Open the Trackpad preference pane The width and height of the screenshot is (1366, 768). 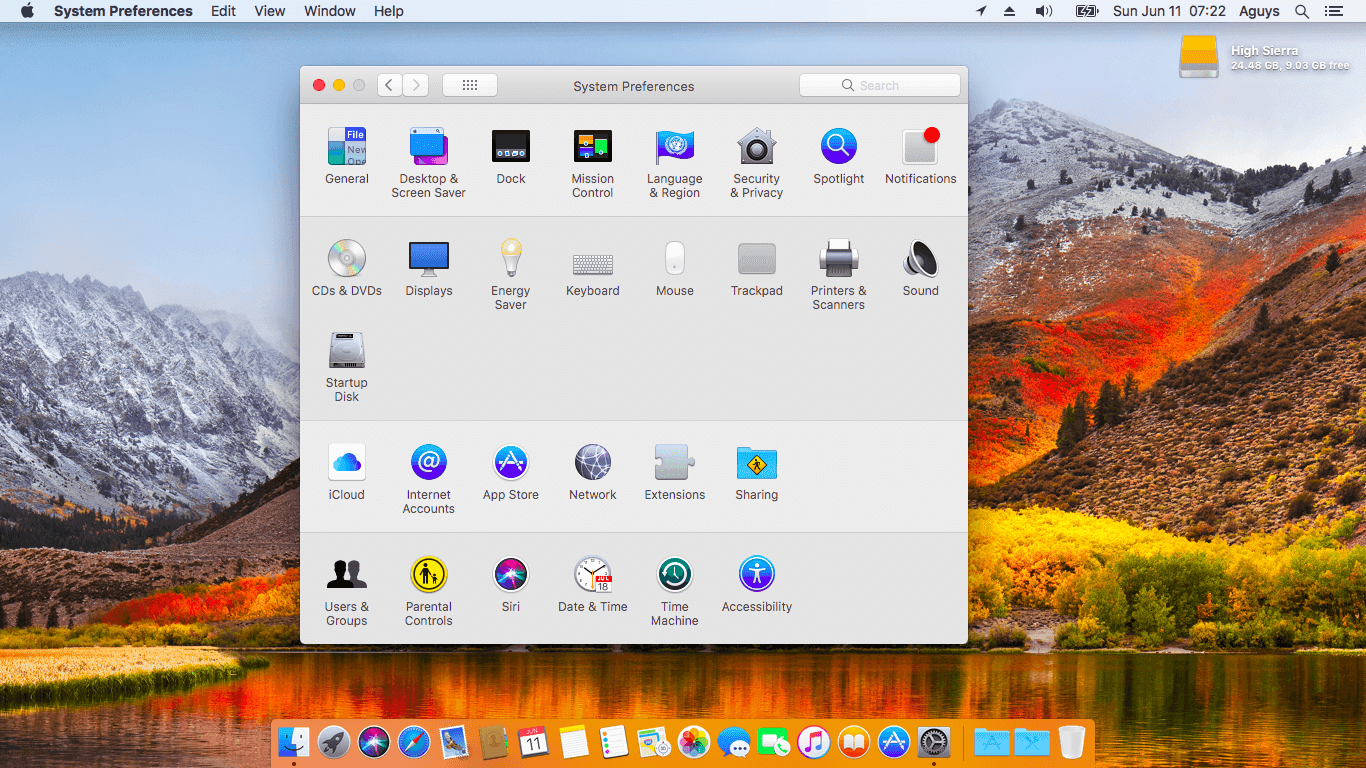pos(757,268)
